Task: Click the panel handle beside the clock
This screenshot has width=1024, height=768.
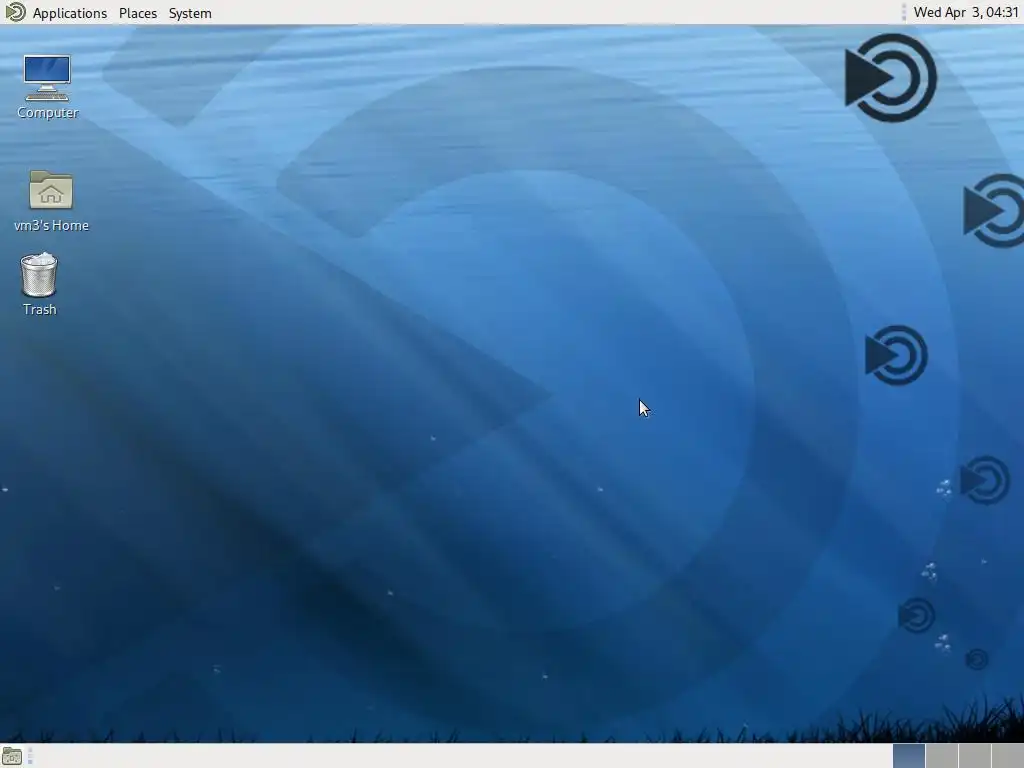Action: tap(904, 12)
